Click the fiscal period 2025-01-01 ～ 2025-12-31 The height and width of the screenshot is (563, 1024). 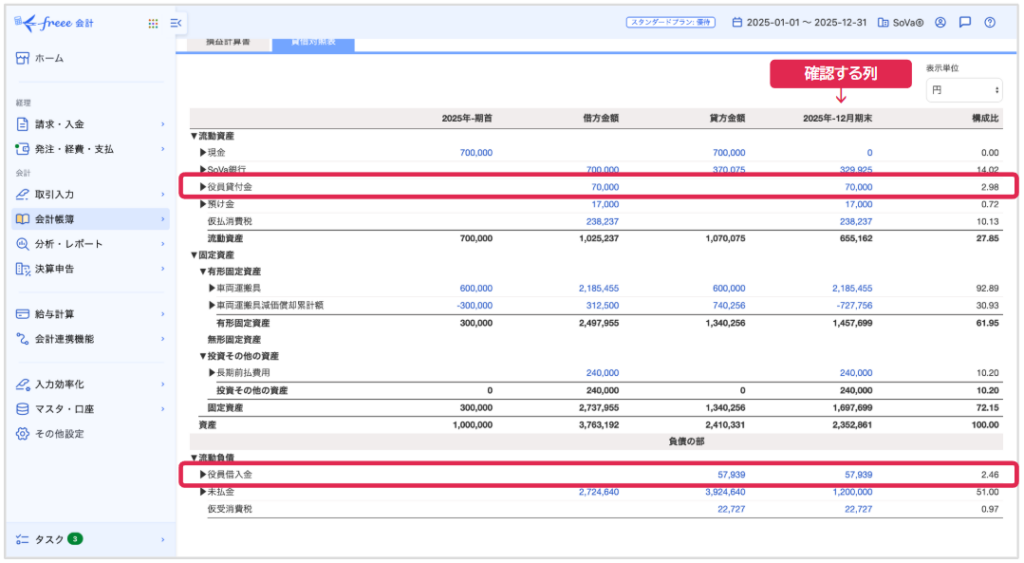click(x=799, y=22)
